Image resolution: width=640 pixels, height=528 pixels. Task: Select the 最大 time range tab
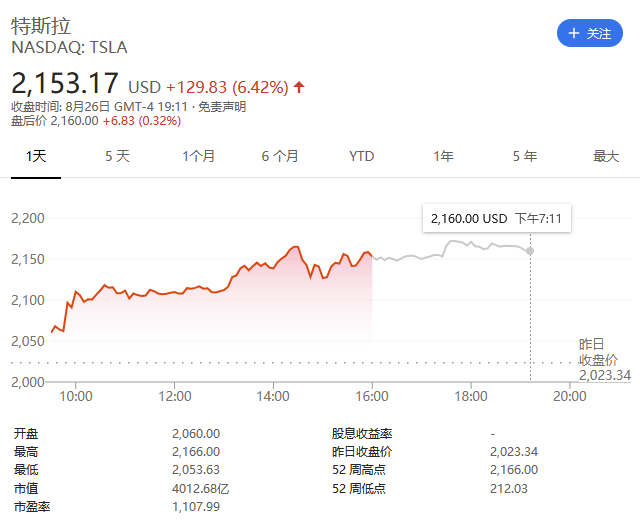pos(606,156)
